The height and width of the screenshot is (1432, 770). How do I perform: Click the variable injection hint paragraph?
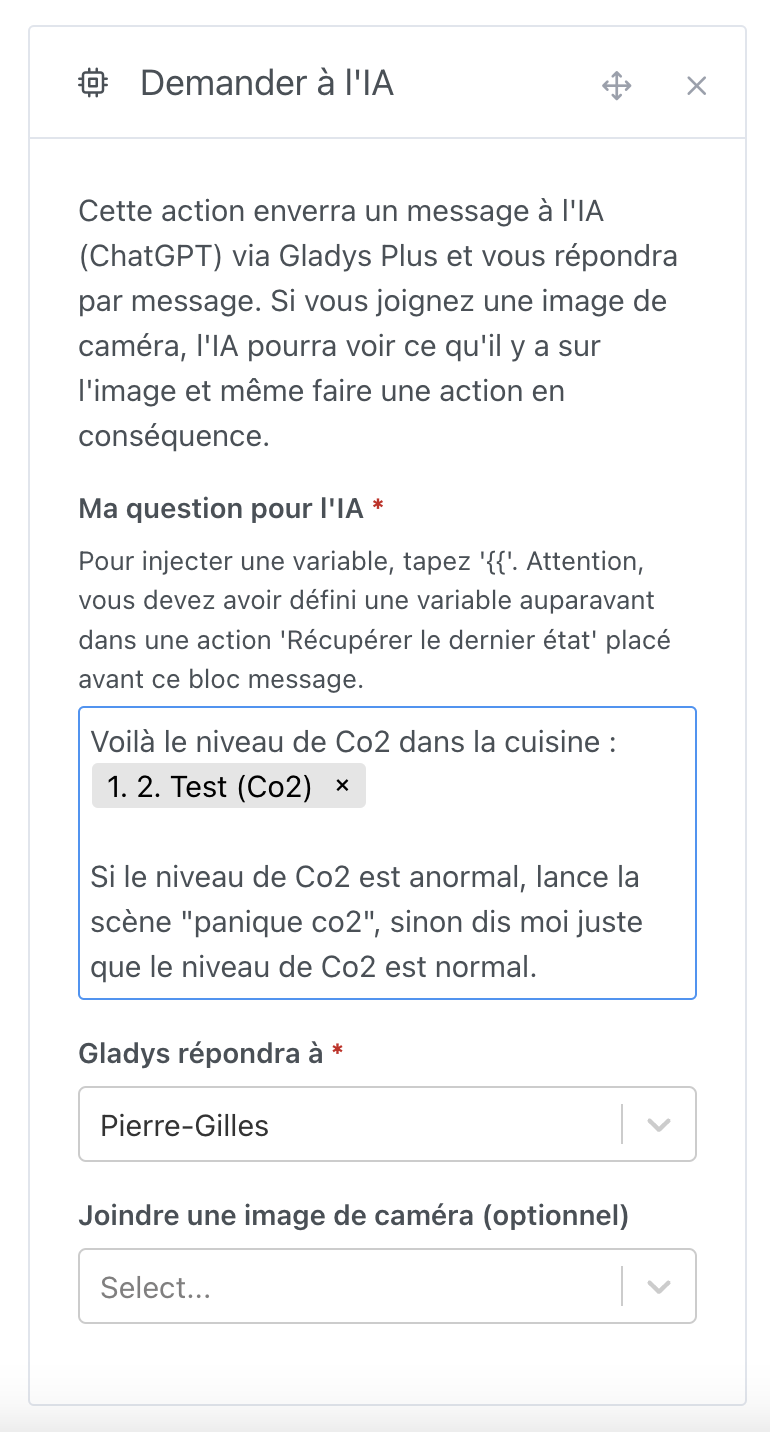380,620
